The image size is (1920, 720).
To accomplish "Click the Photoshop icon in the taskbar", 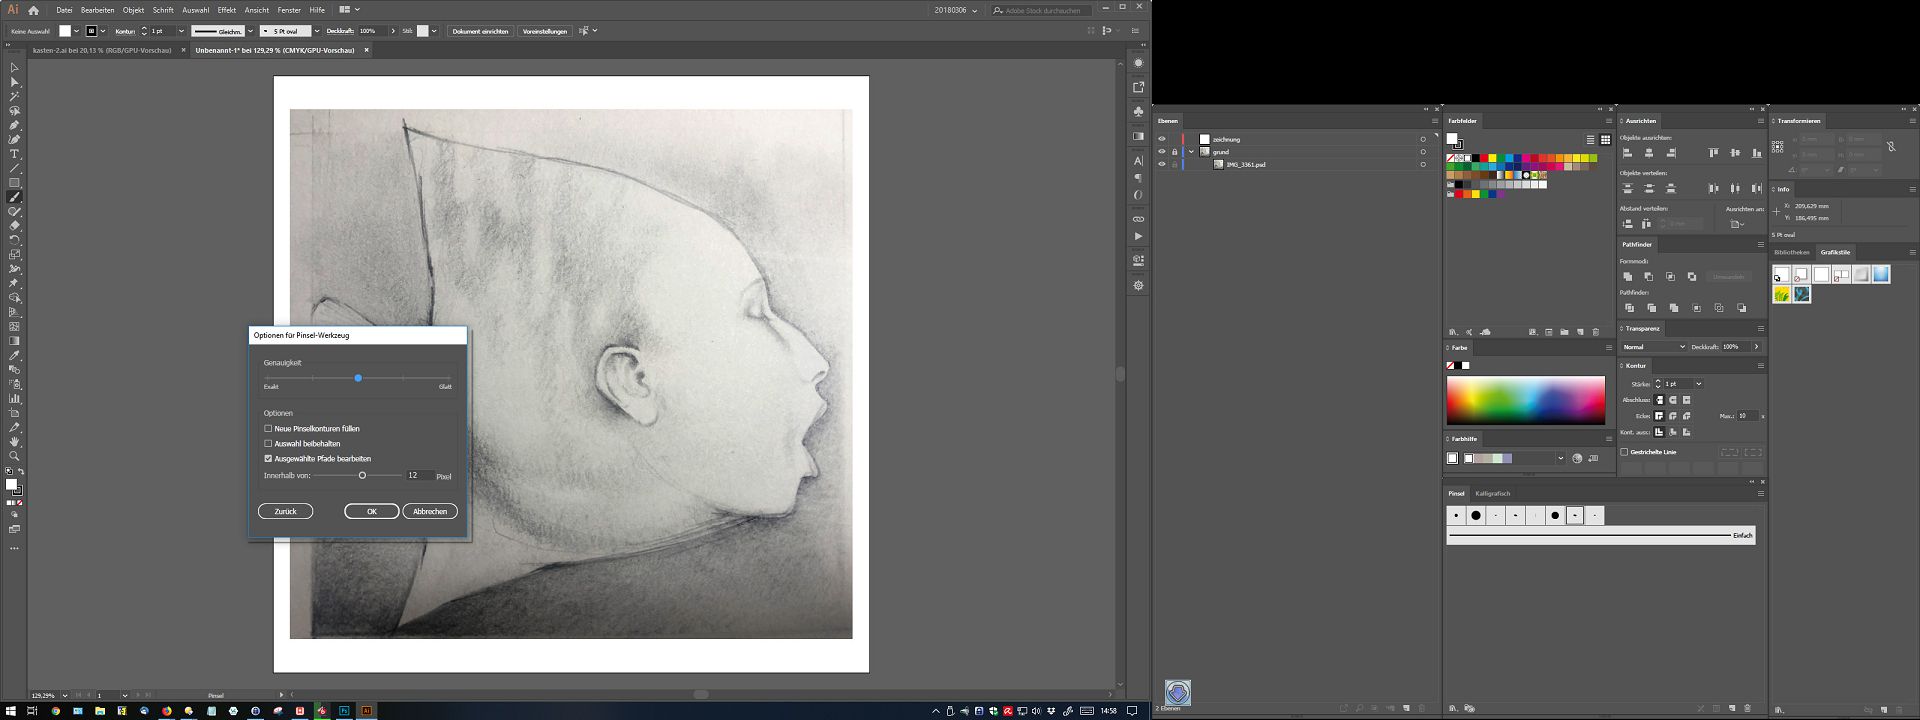I will (x=344, y=711).
